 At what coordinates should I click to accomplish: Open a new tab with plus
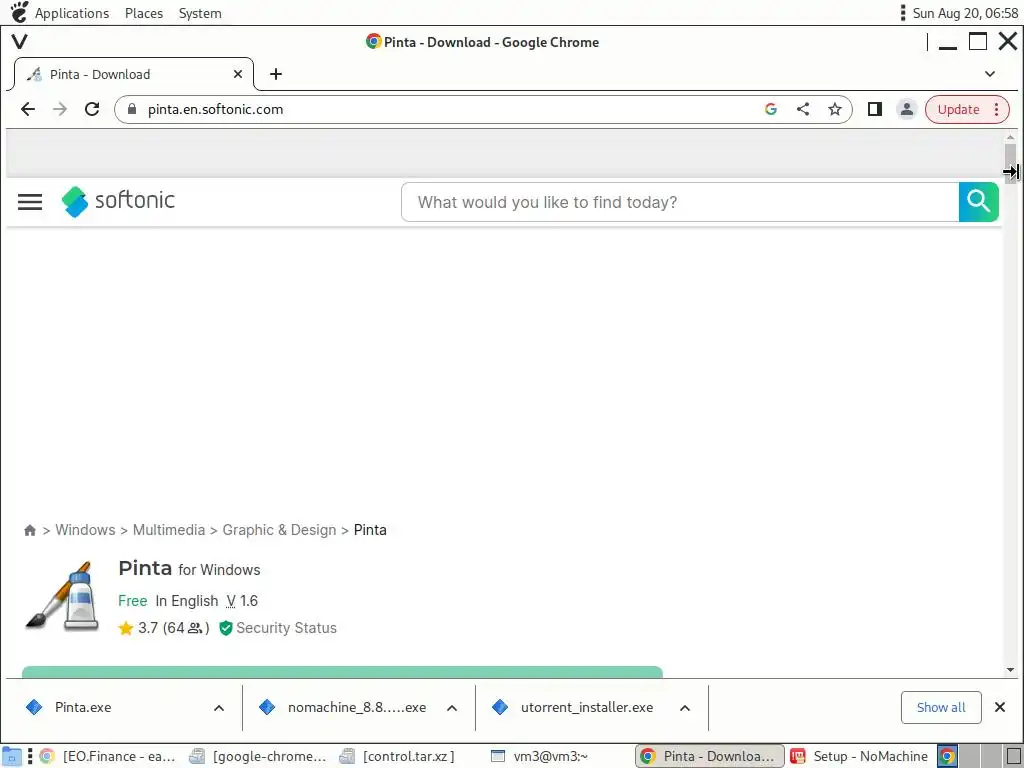(x=276, y=74)
